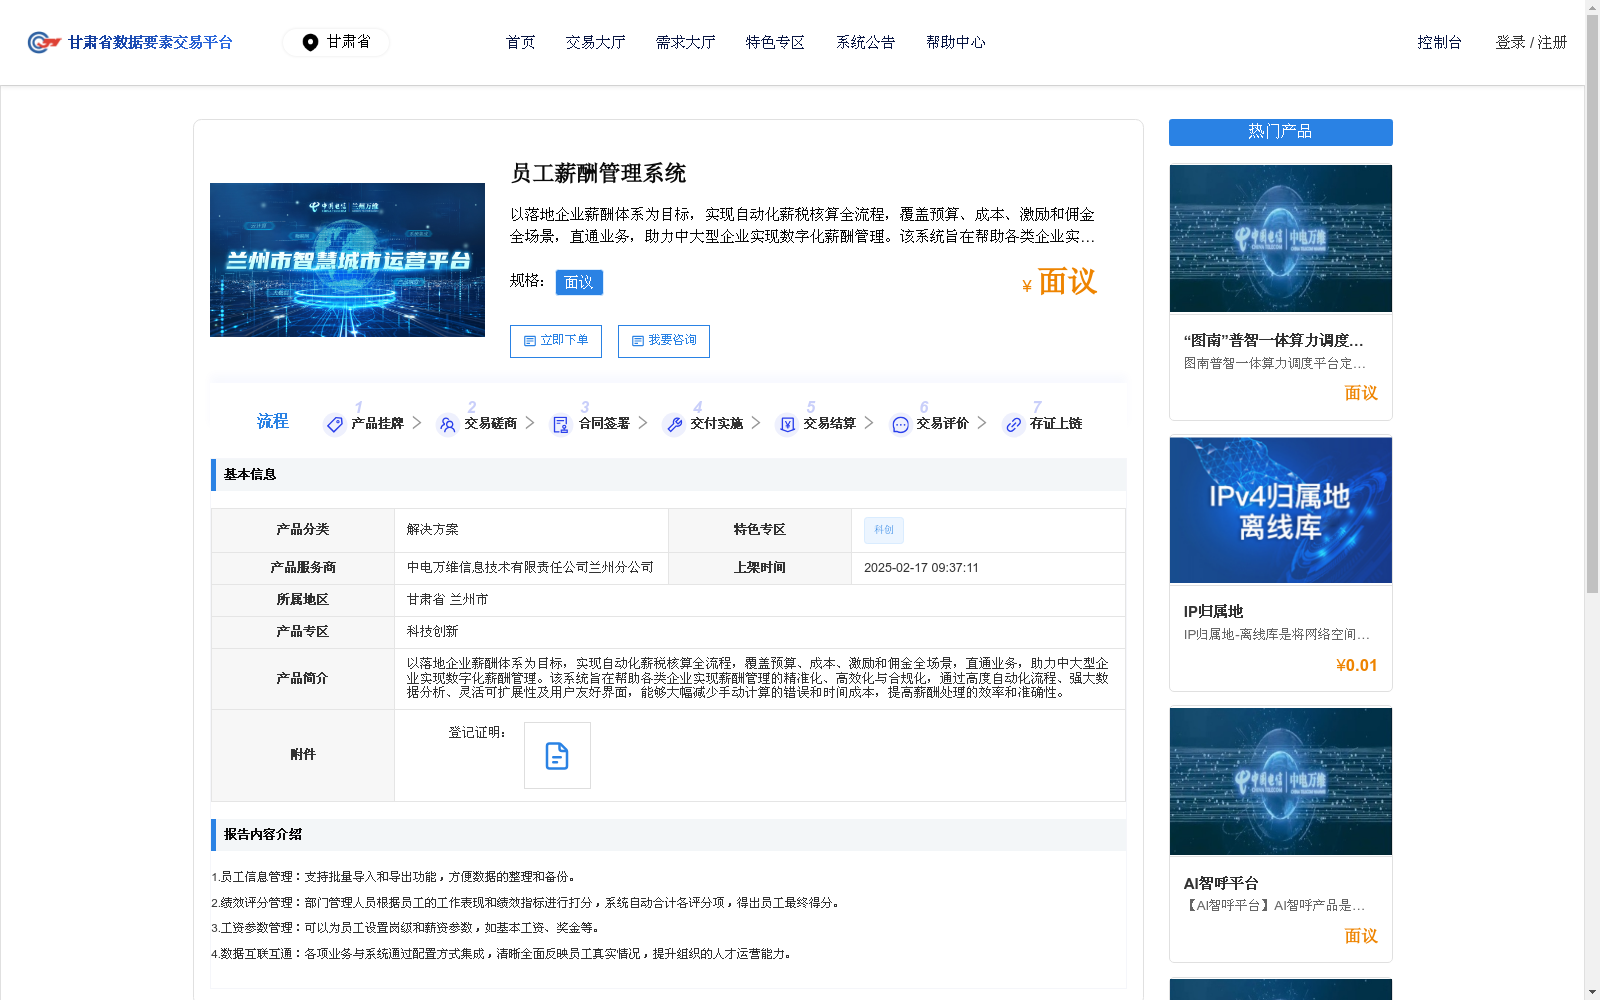Click the chevron after 产品挂牌
The image size is (1600, 1000).
417,423
